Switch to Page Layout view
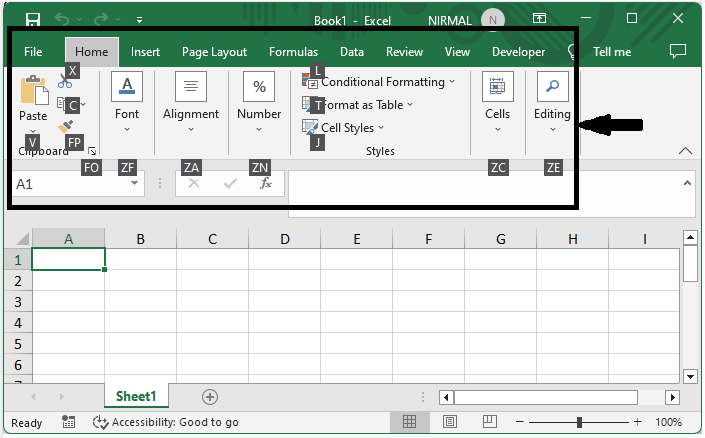This screenshot has height=438, width=705. tap(450, 422)
